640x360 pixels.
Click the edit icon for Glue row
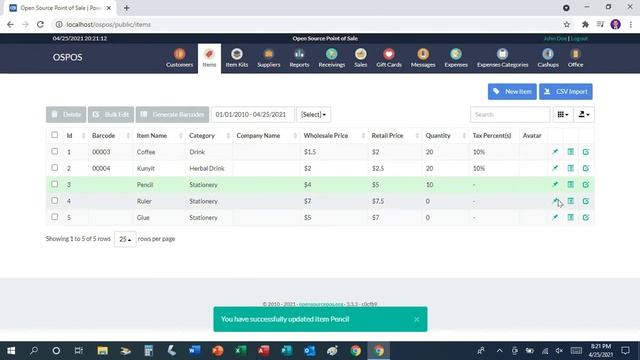pos(586,218)
